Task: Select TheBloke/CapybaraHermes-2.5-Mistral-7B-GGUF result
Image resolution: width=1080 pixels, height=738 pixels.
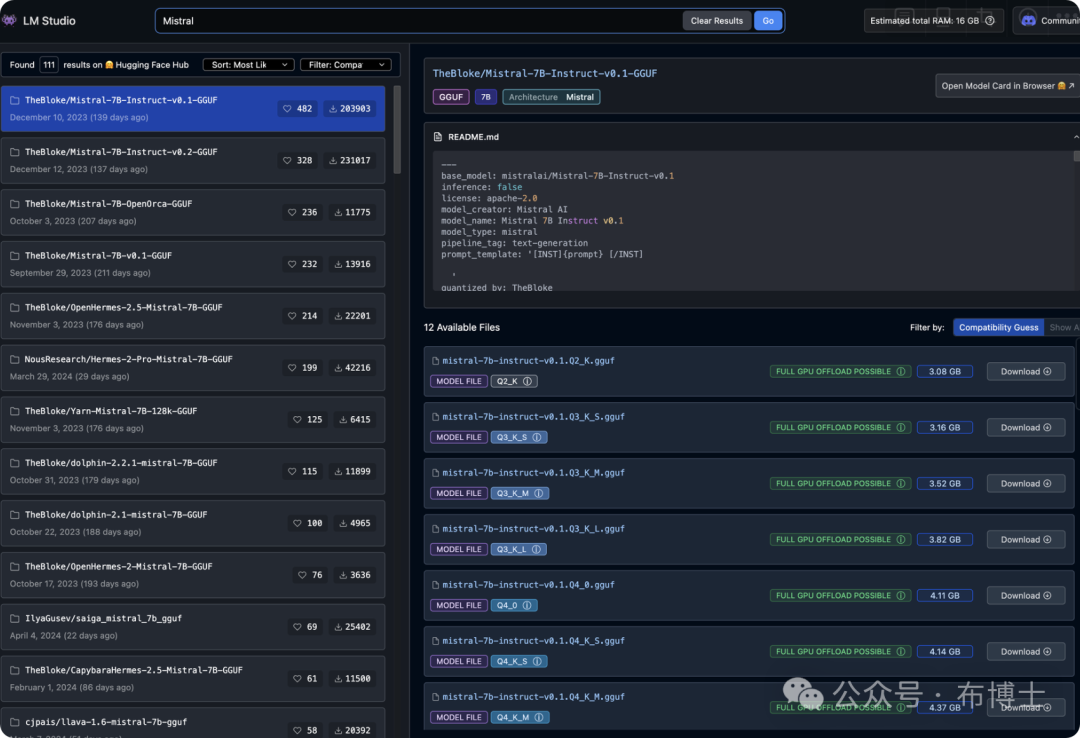Action: coord(193,679)
